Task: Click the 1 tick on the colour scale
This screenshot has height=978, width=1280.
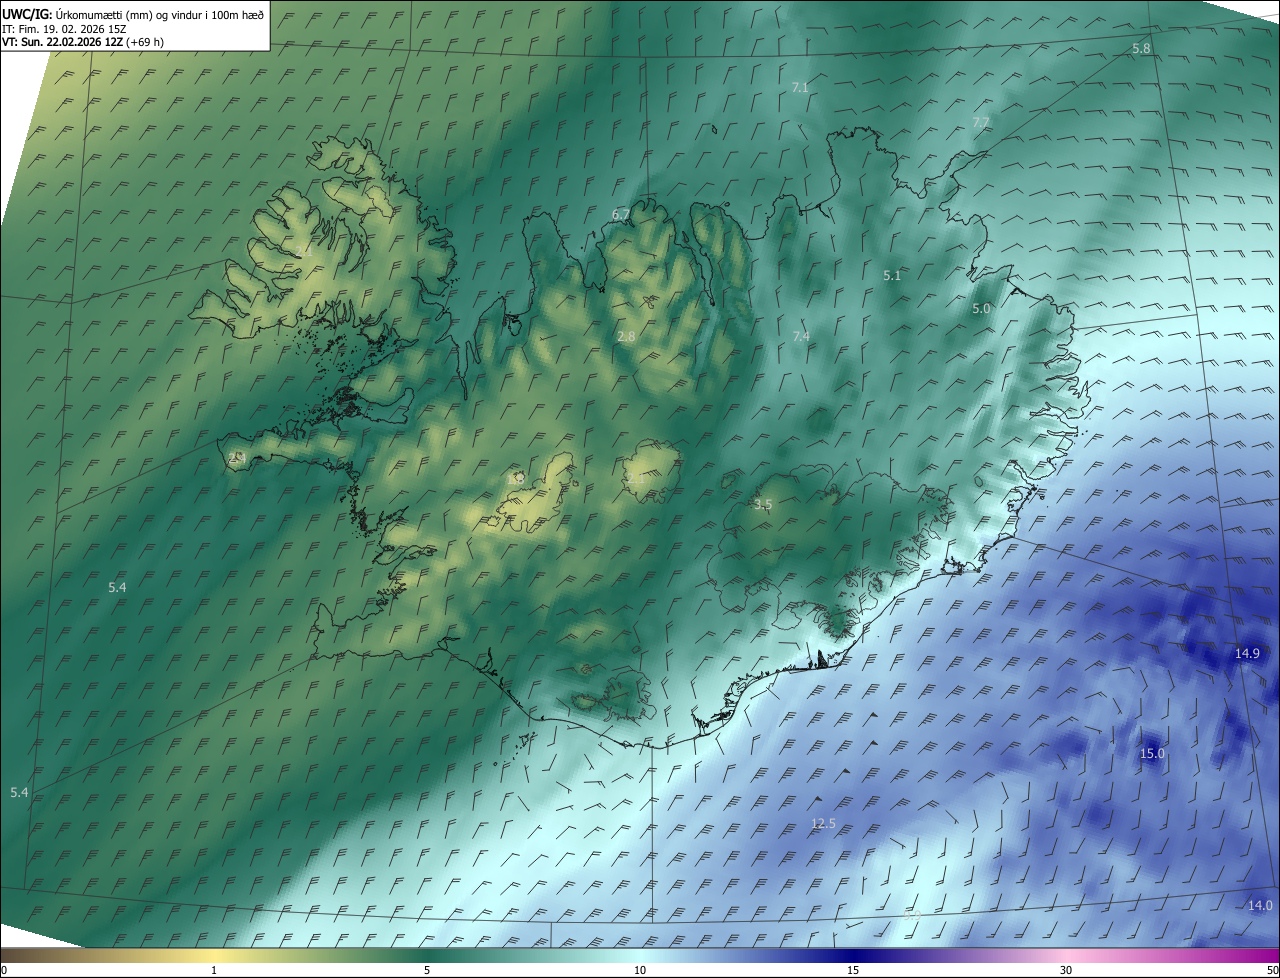Action: (x=214, y=970)
